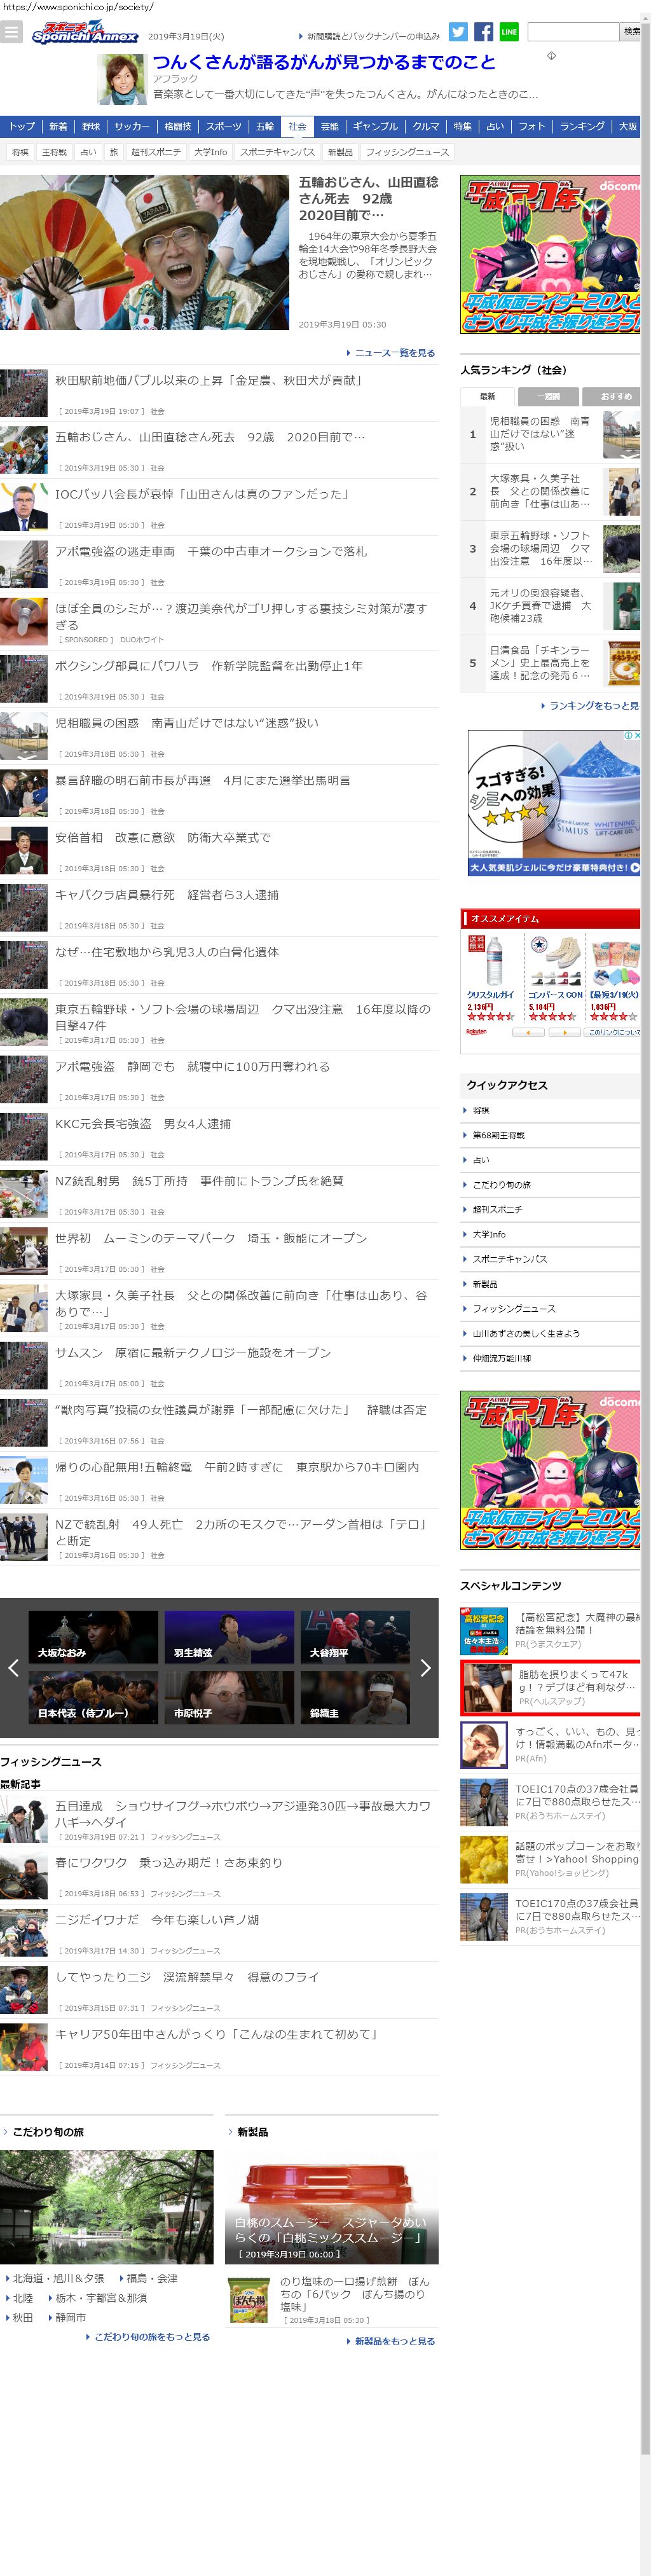Click the Rakuten widget next arrow

(x=564, y=1032)
